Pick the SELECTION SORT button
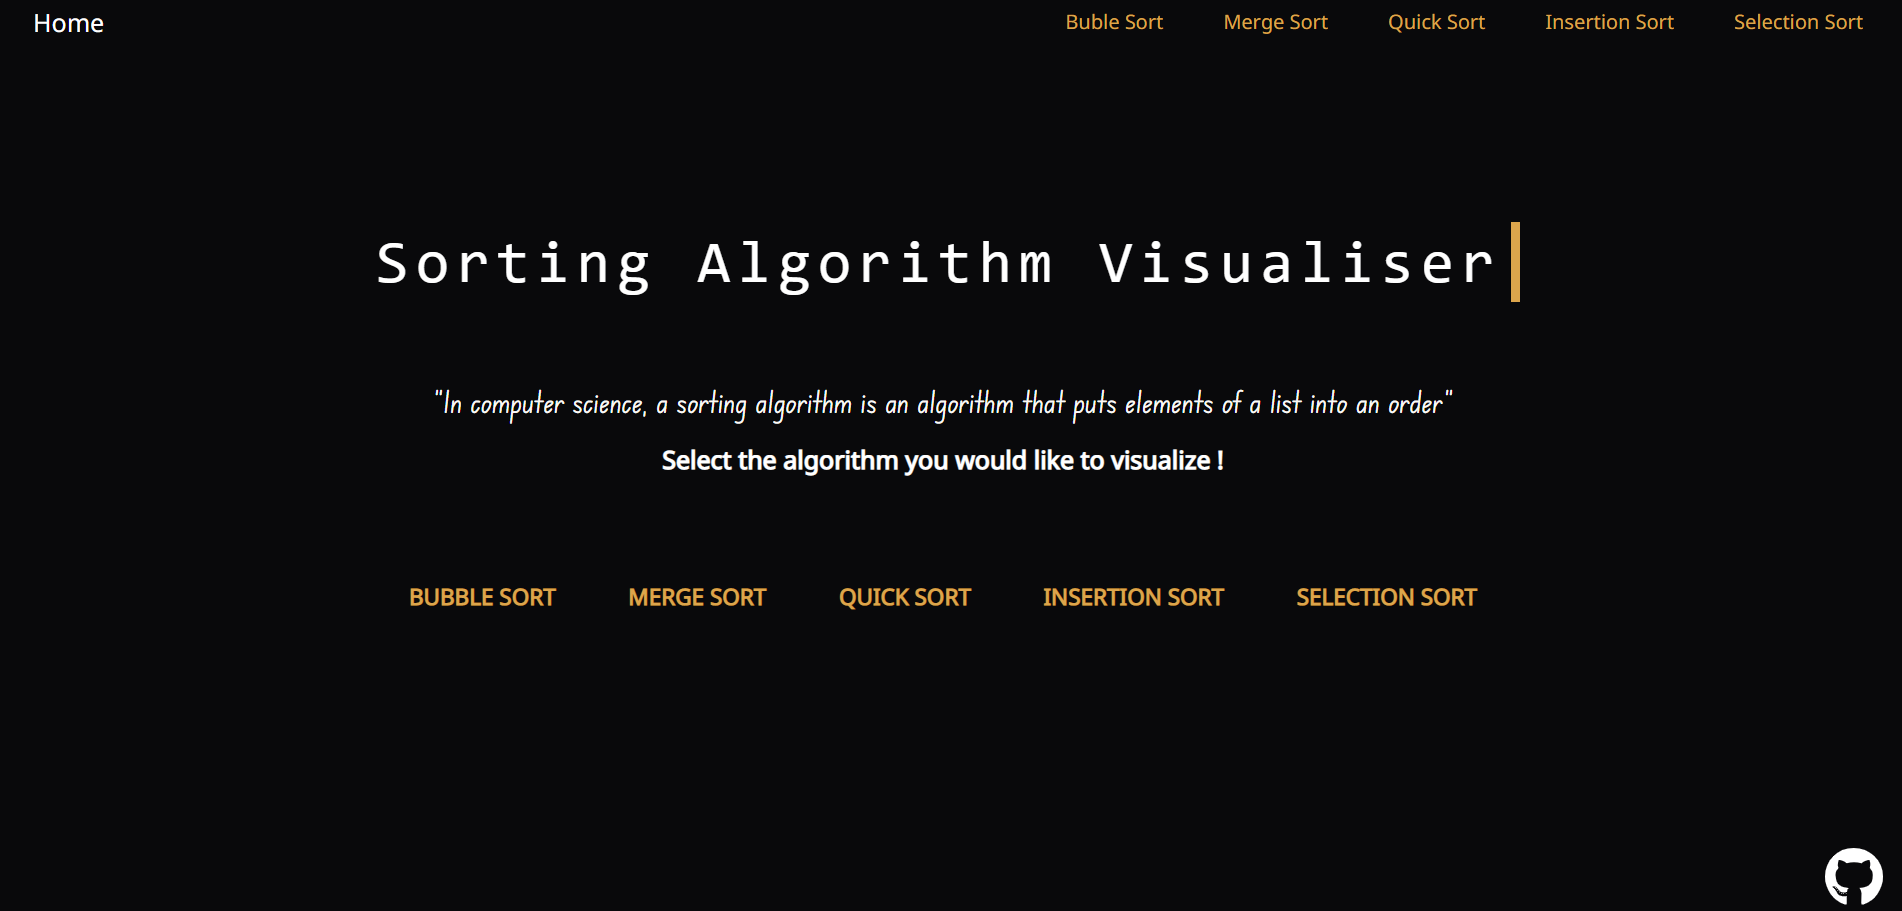The width and height of the screenshot is (1902, 911). pos(1386,597)
